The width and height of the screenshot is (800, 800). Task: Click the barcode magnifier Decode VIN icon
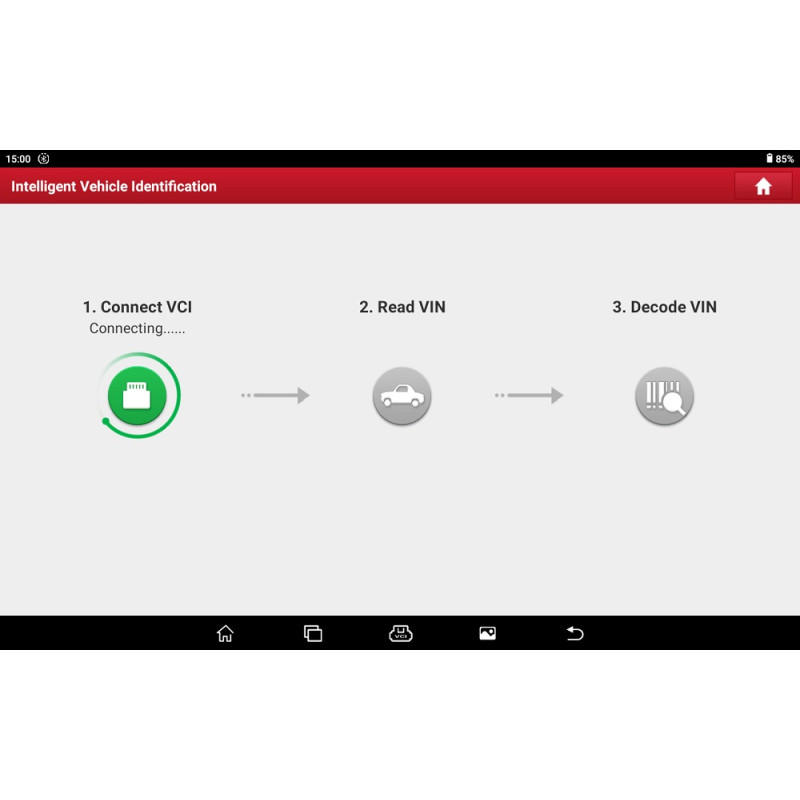pyautogui.click(x=664, y=396)
